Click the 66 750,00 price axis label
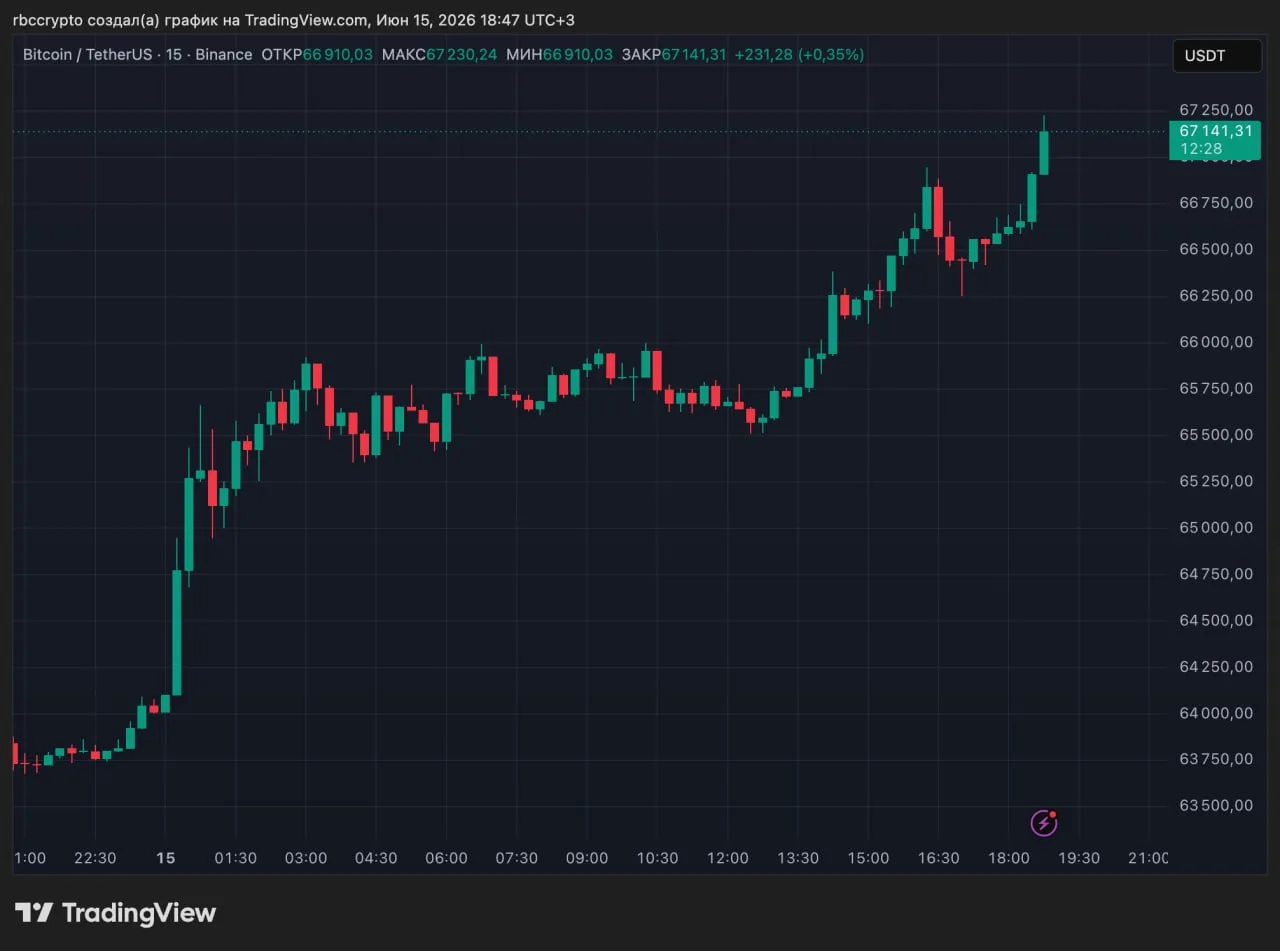The height and width of the screenshot is (951, 1280). click(x=1215, y=203)
